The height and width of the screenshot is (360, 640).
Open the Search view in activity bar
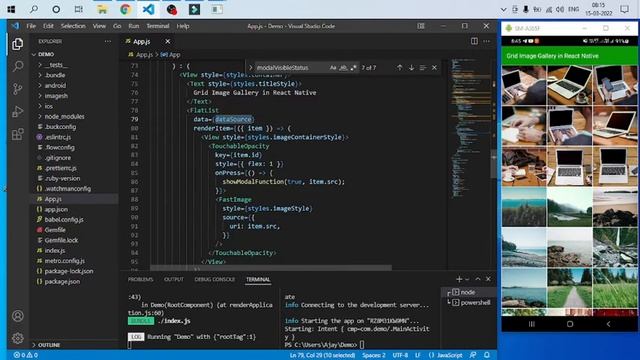coord(18,66)
